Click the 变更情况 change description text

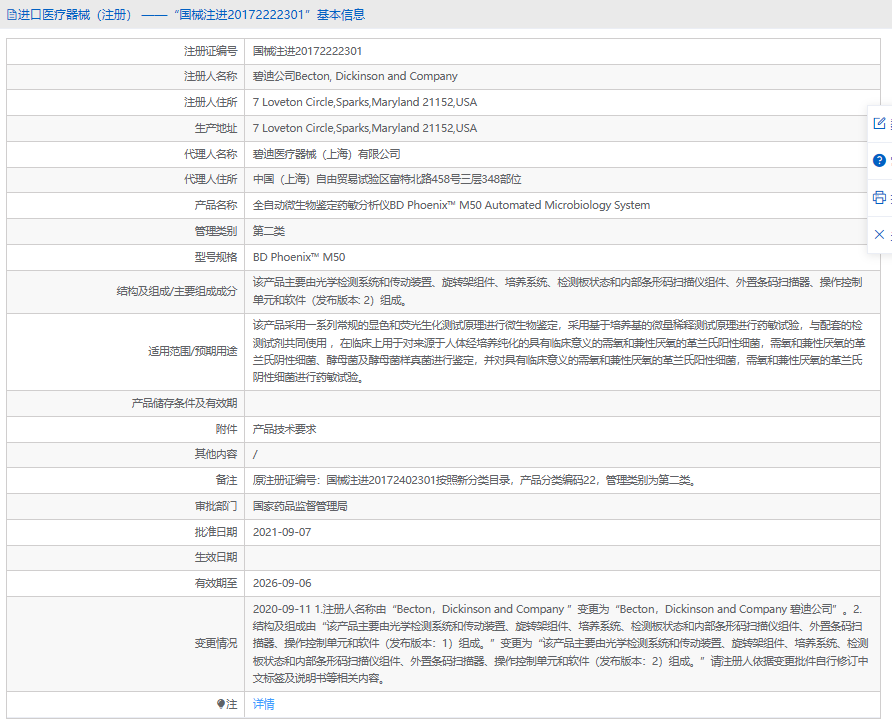pyautogui.click(x=560, y=644)
